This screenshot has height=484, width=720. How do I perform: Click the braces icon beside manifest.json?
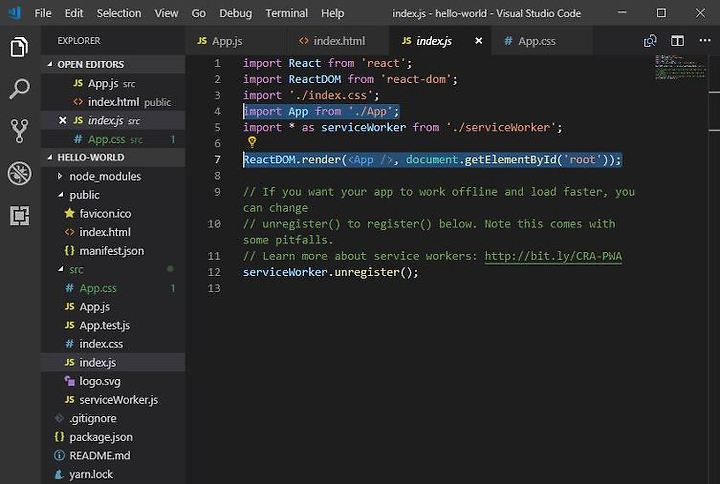[69, 250]
